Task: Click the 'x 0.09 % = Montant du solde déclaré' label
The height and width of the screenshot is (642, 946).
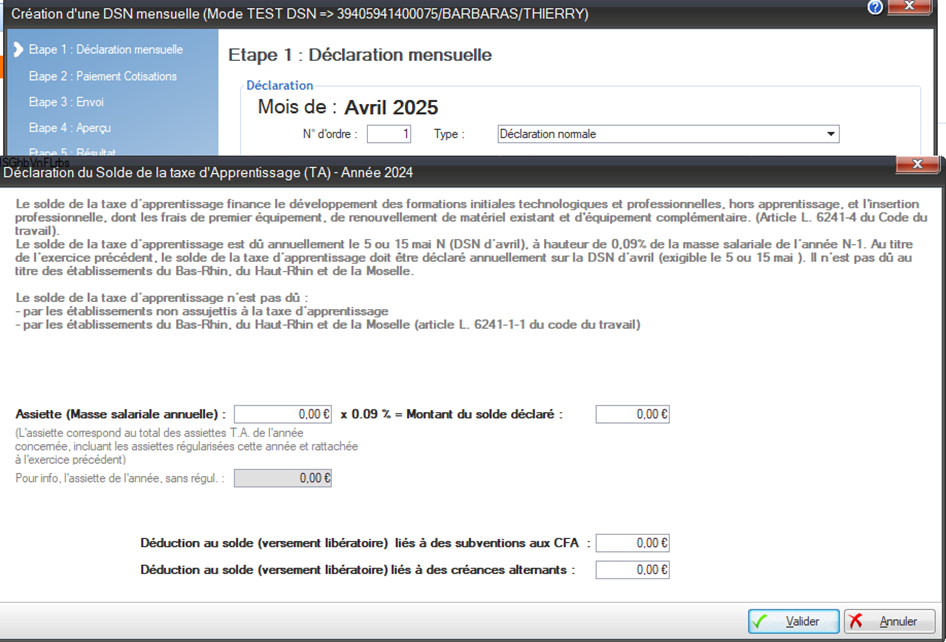Action: click(x=451, y=415)
